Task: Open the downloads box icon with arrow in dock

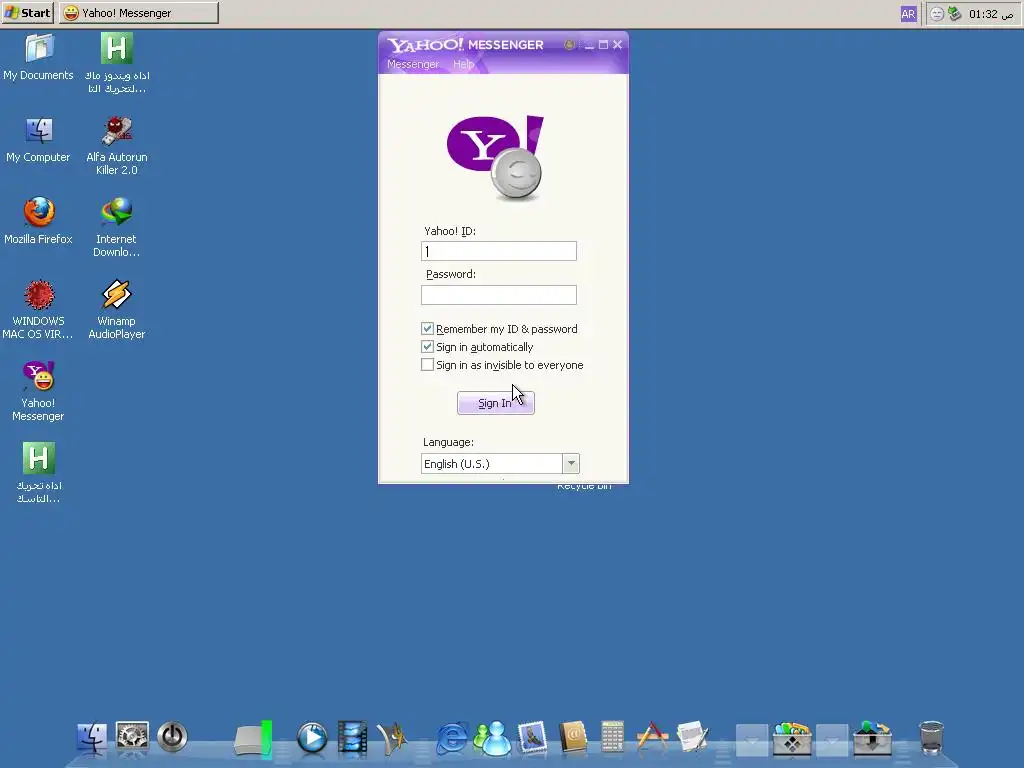Action: click(x=872, y=737)
